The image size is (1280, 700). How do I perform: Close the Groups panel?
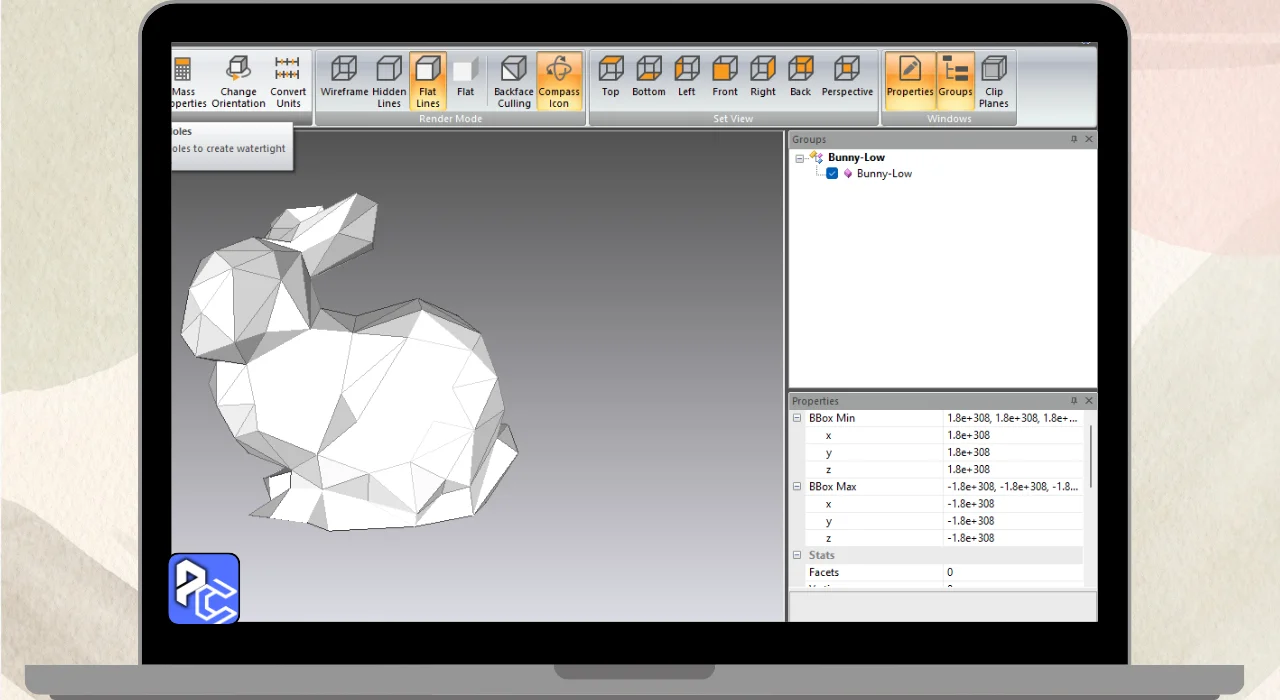1089,139
